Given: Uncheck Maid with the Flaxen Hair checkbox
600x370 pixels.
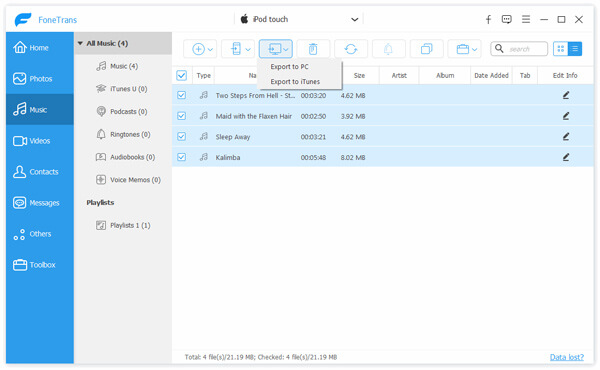Looking at the screenshot, I should pyautogui.click(x=181, y=116).
